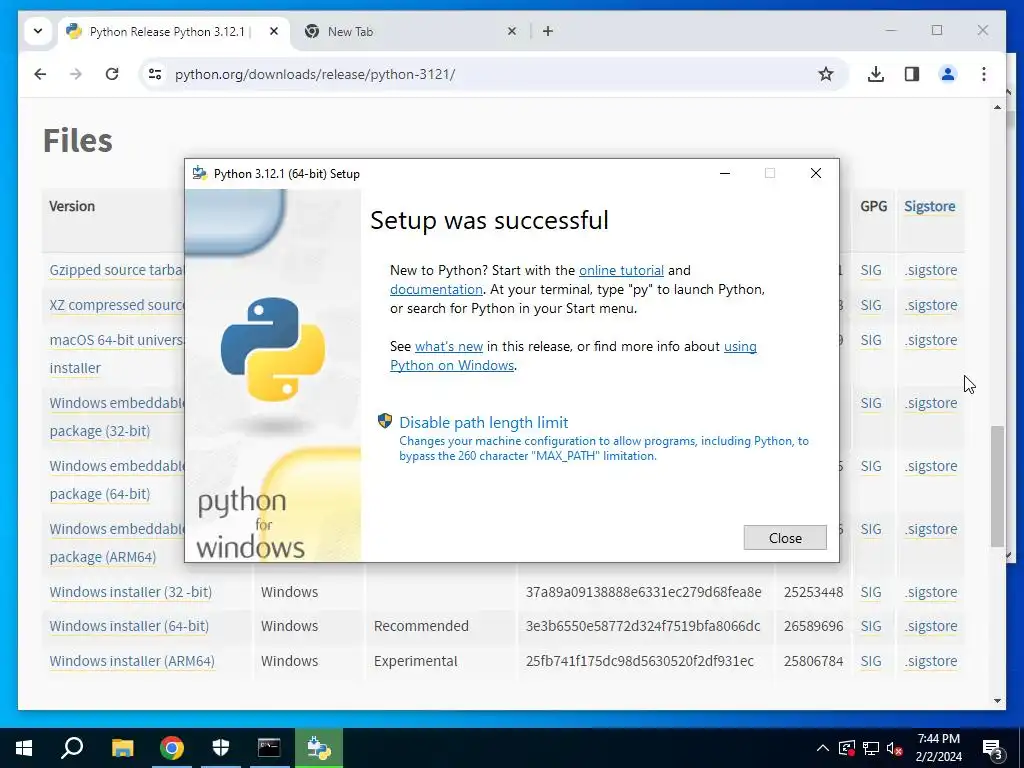Click Python installer taskbar icon

click(x=319, y=748)
